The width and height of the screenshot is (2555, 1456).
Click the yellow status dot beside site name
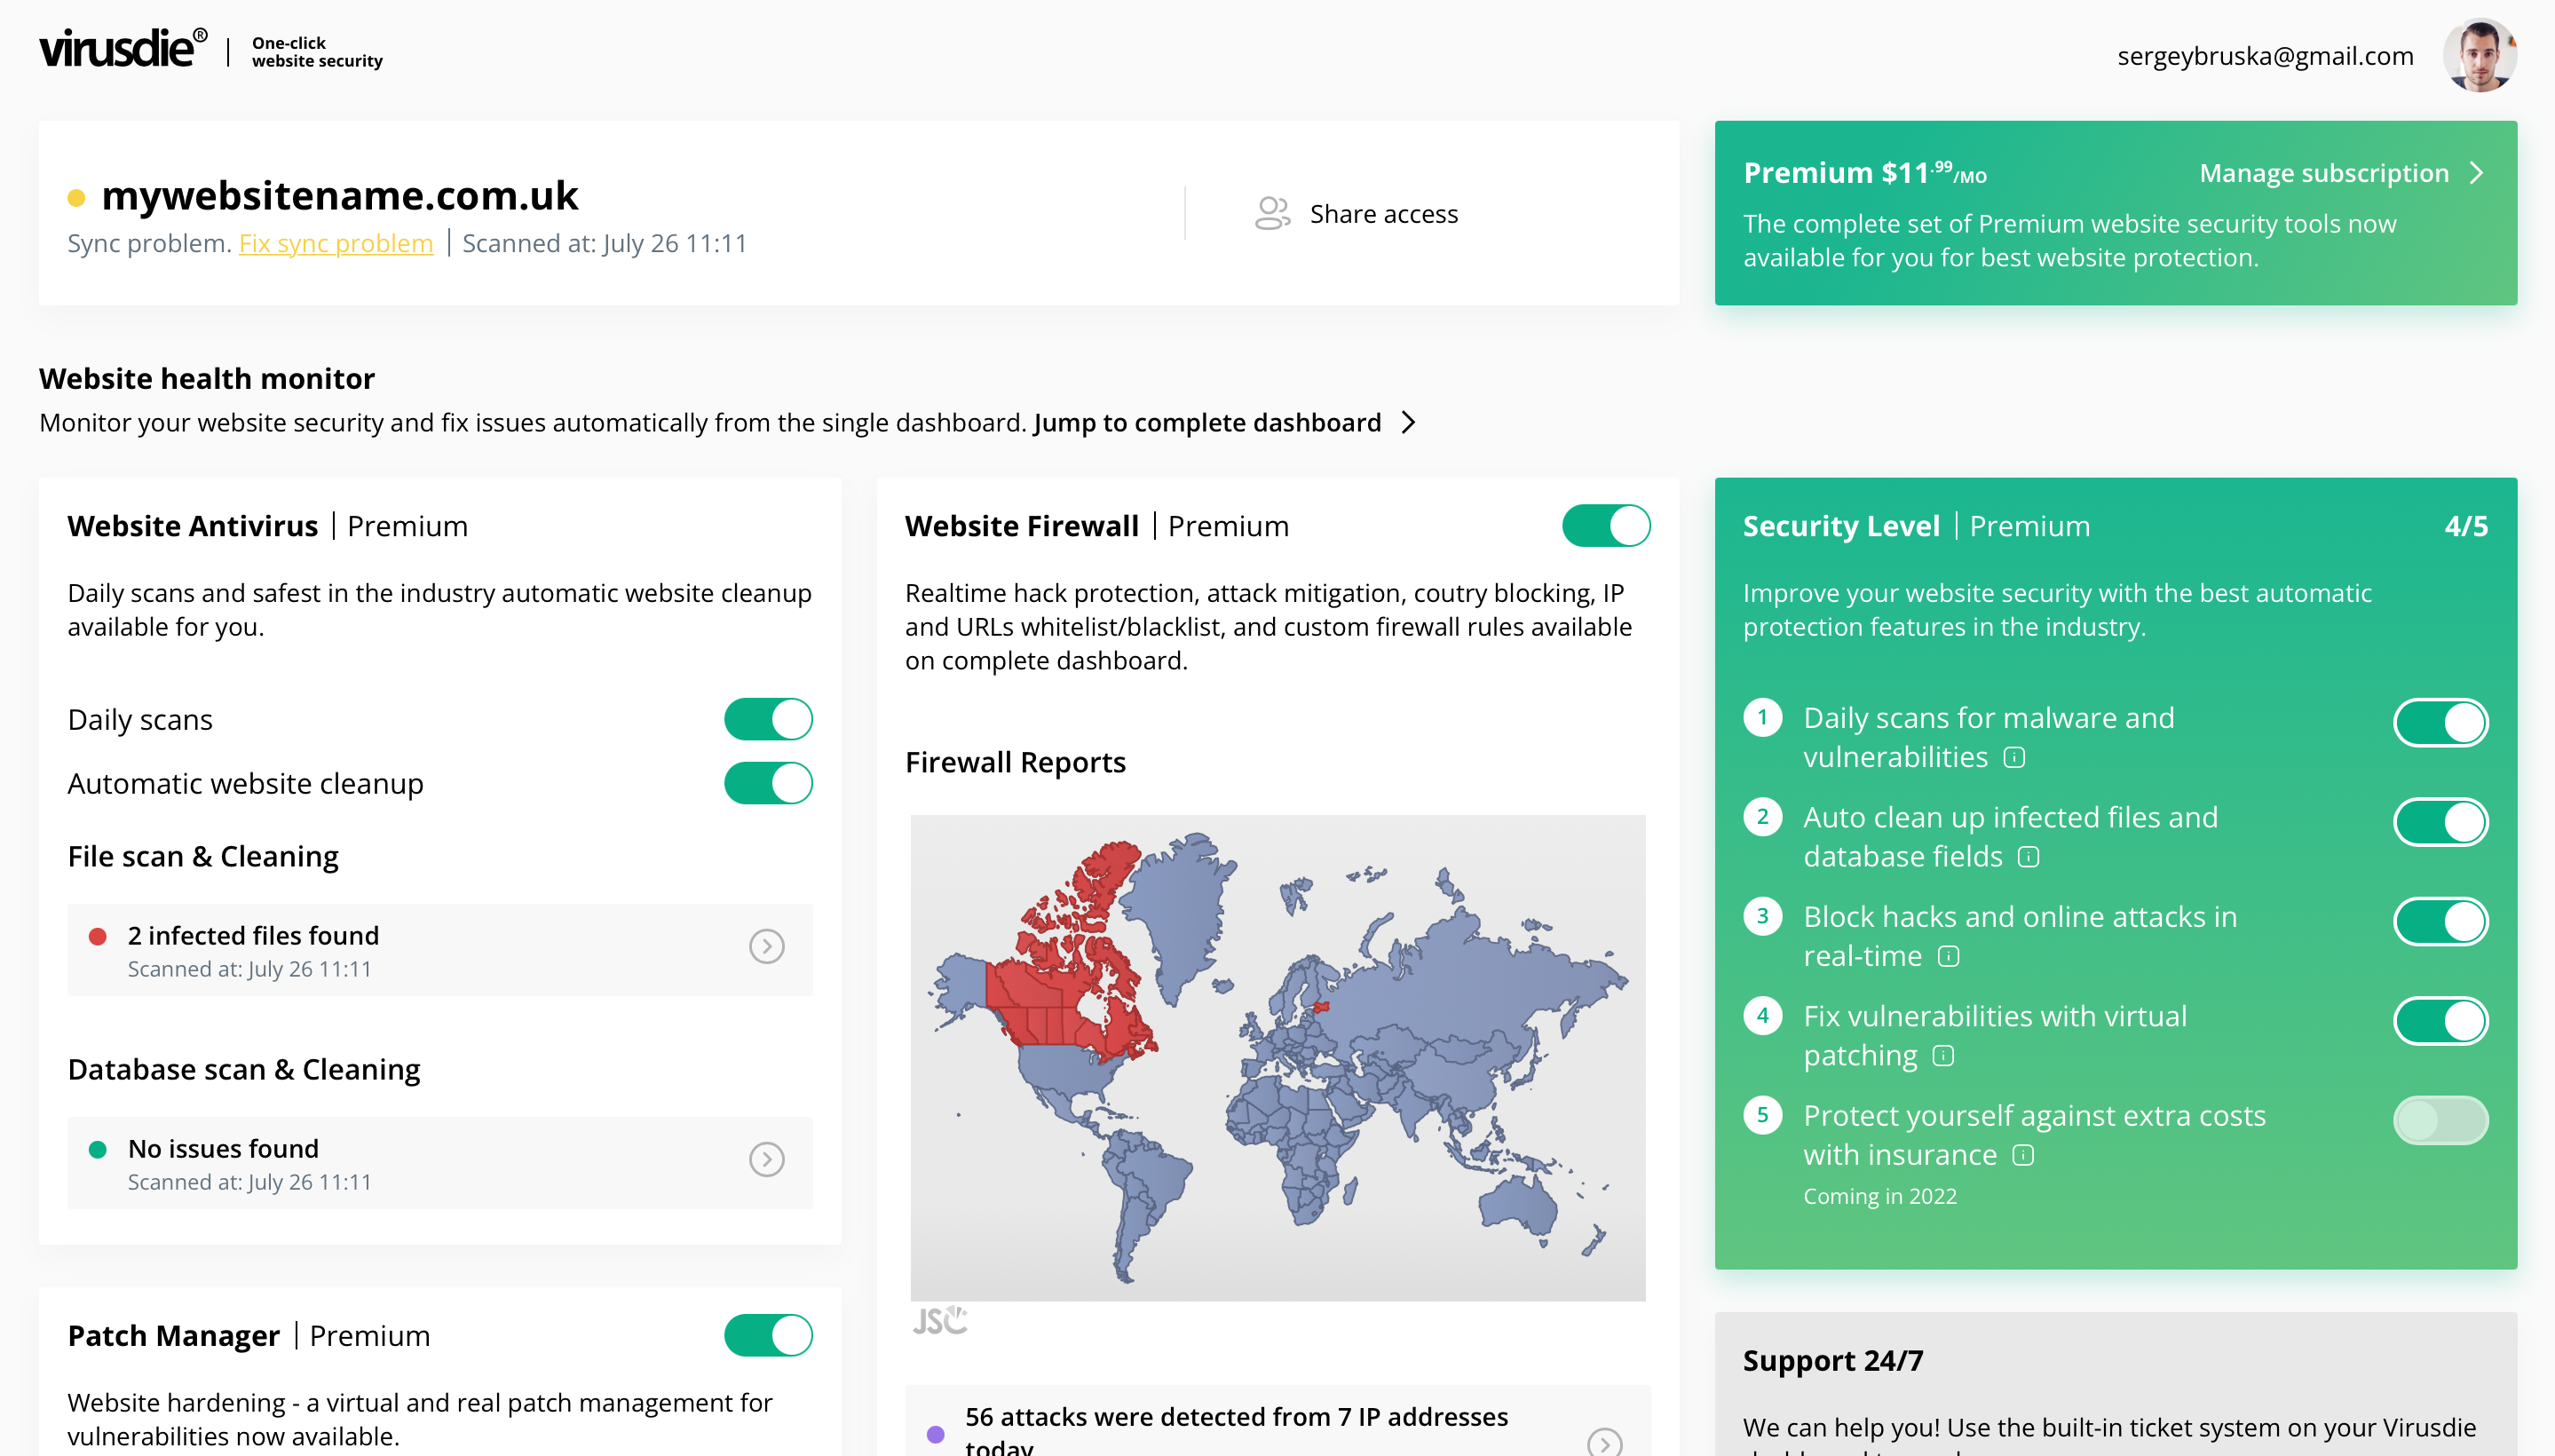[x=76, y=197]
